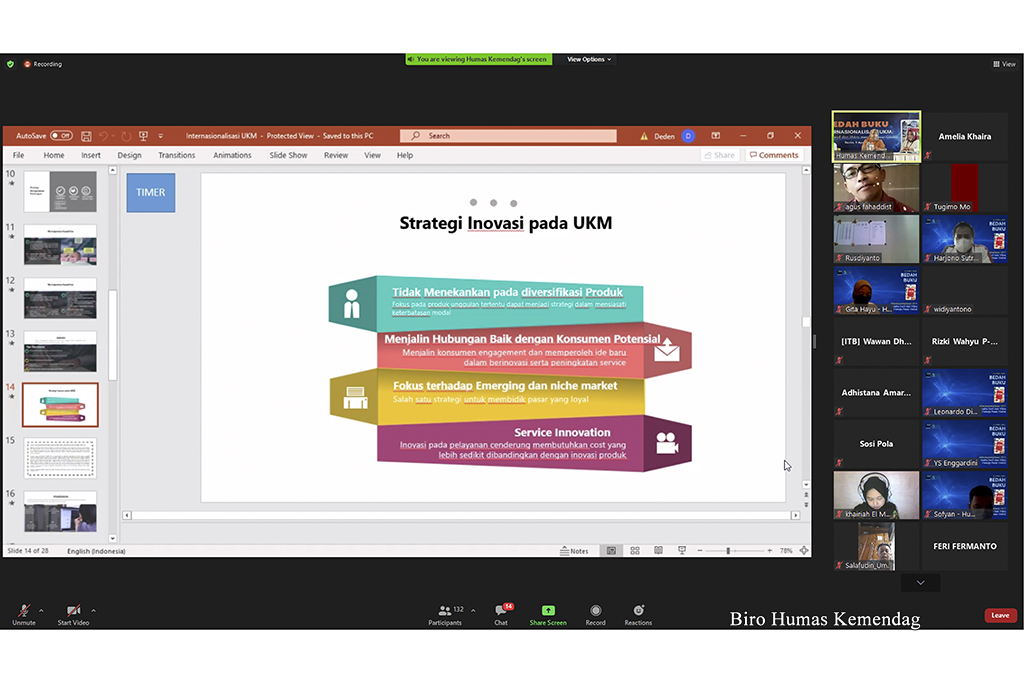Select agus fahaddist video tile

pyautogui.click(x=876, y=188)
